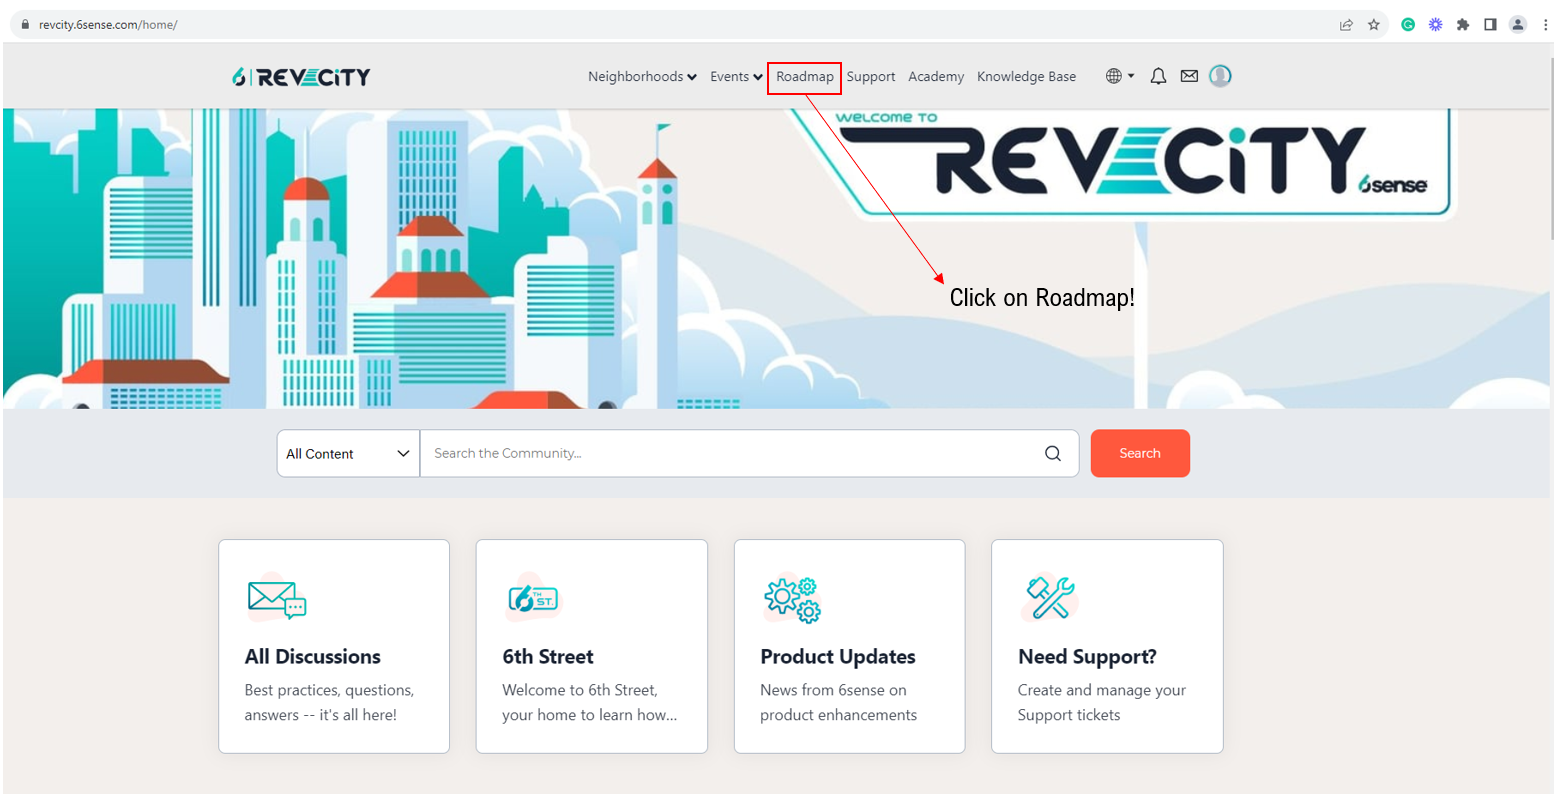Open the notifications bell icon

[1158, 76]
